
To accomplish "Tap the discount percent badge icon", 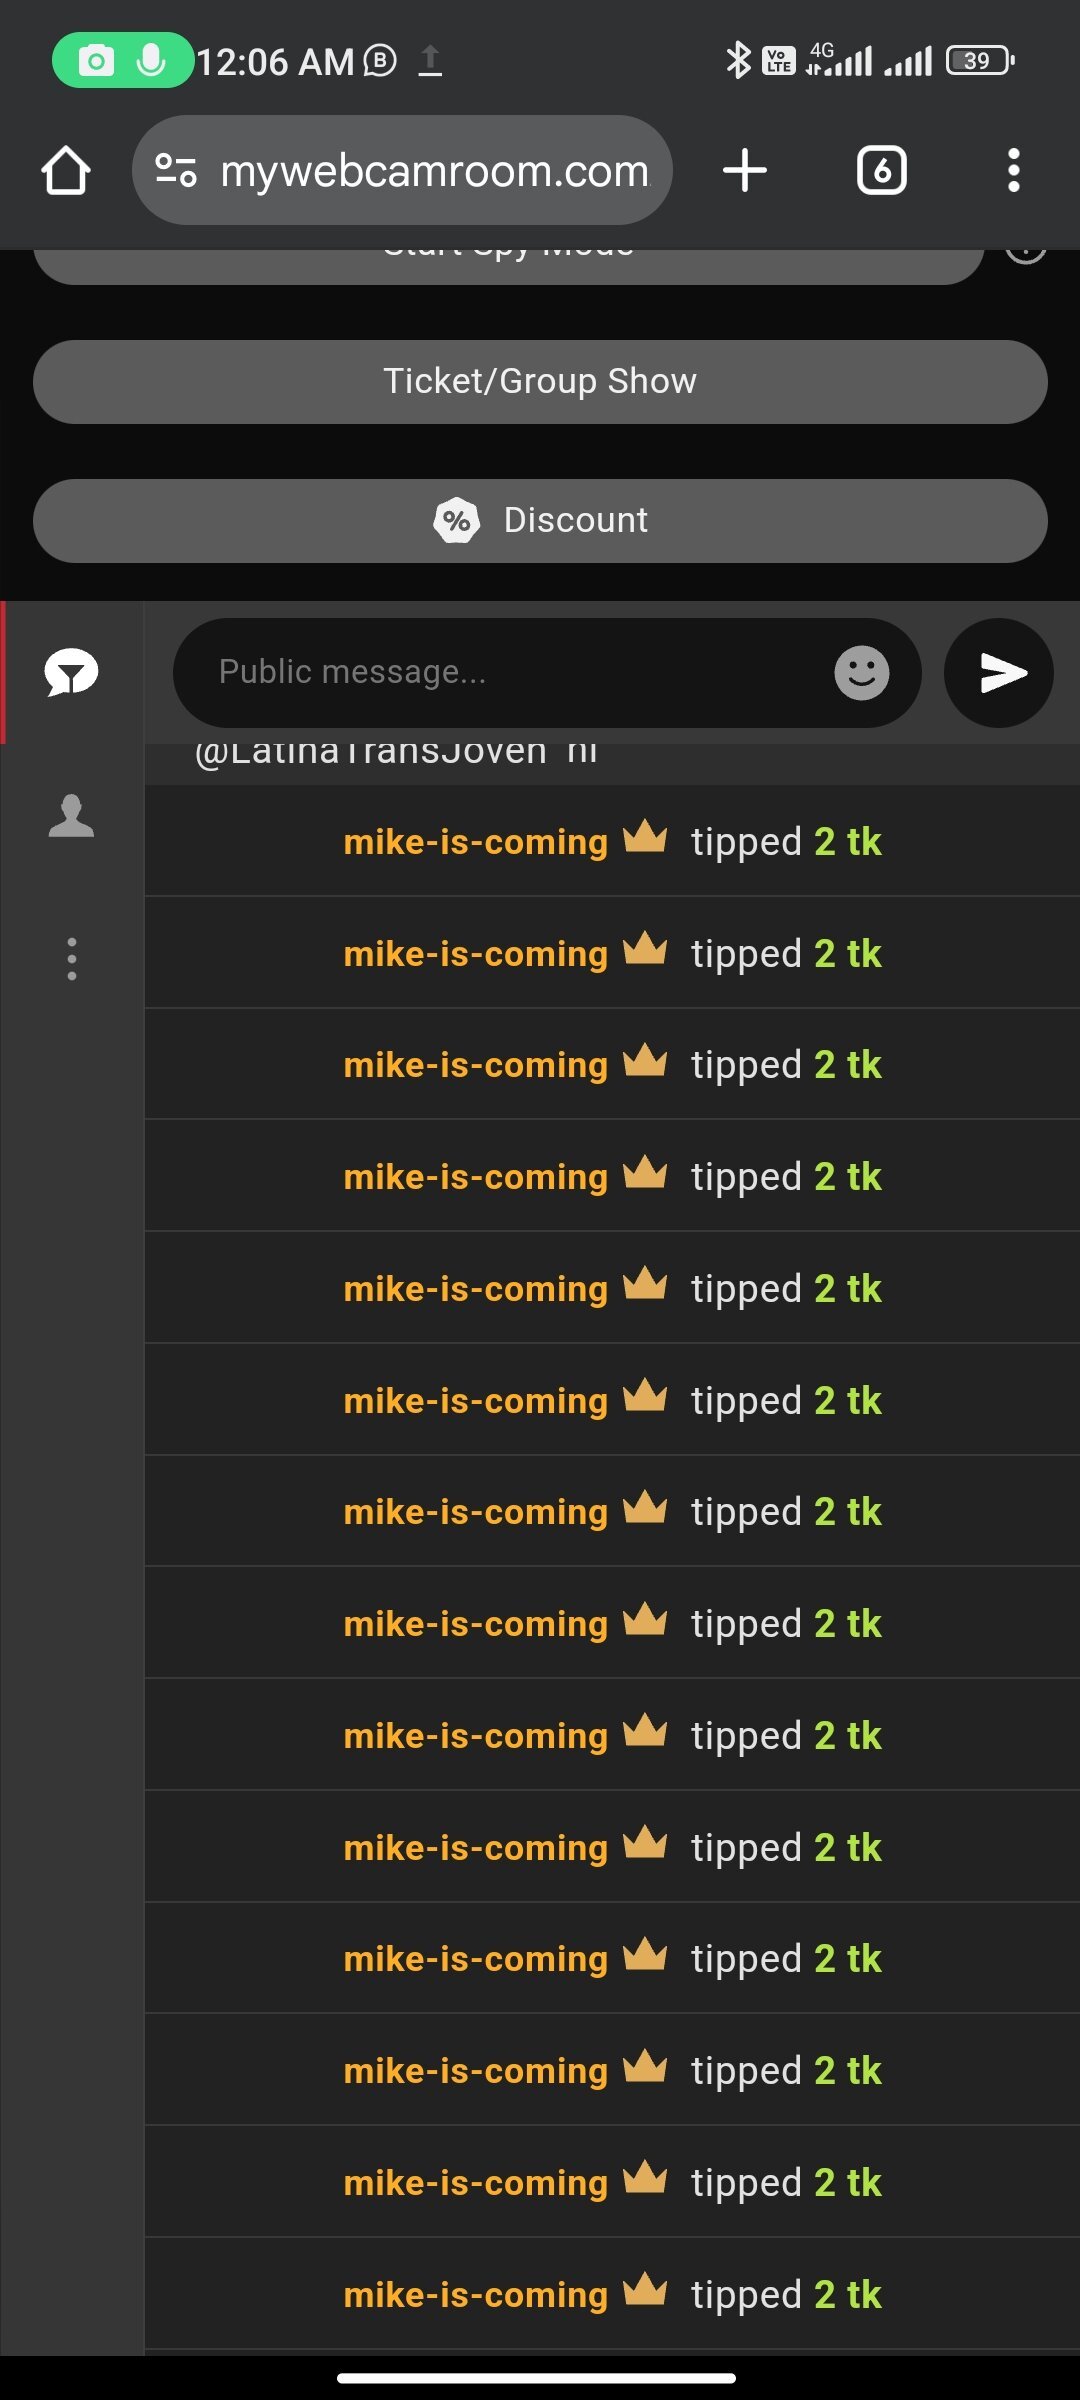I will coord(457,521).
